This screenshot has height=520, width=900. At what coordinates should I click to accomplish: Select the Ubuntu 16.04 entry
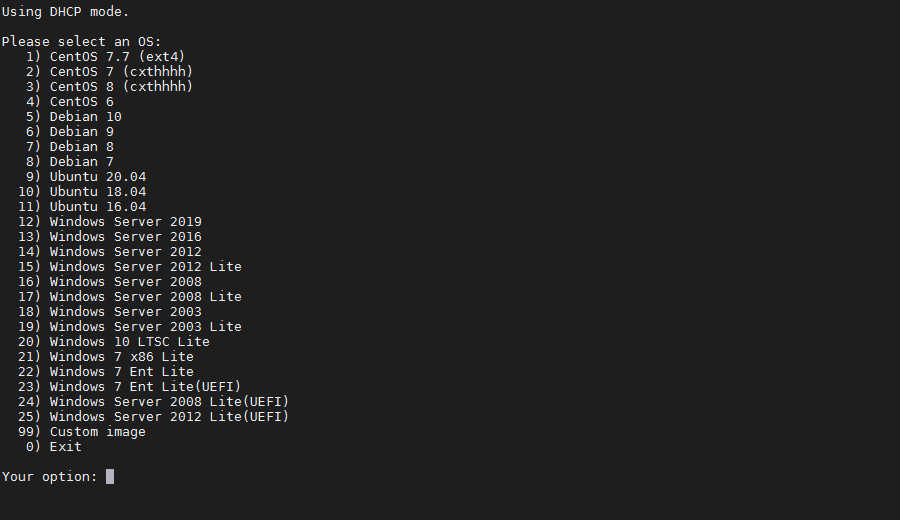coord(97,207)
